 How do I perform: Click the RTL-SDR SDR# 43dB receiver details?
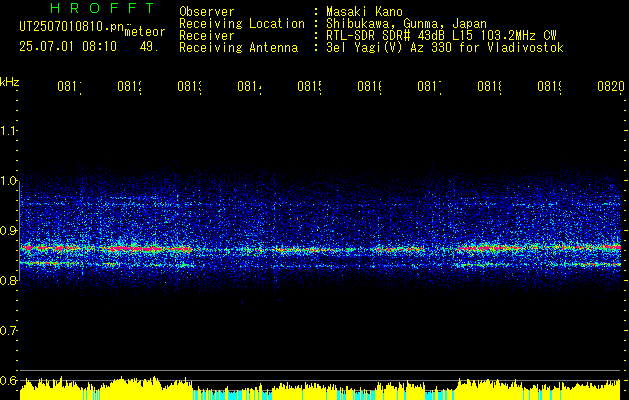[441, 36]
